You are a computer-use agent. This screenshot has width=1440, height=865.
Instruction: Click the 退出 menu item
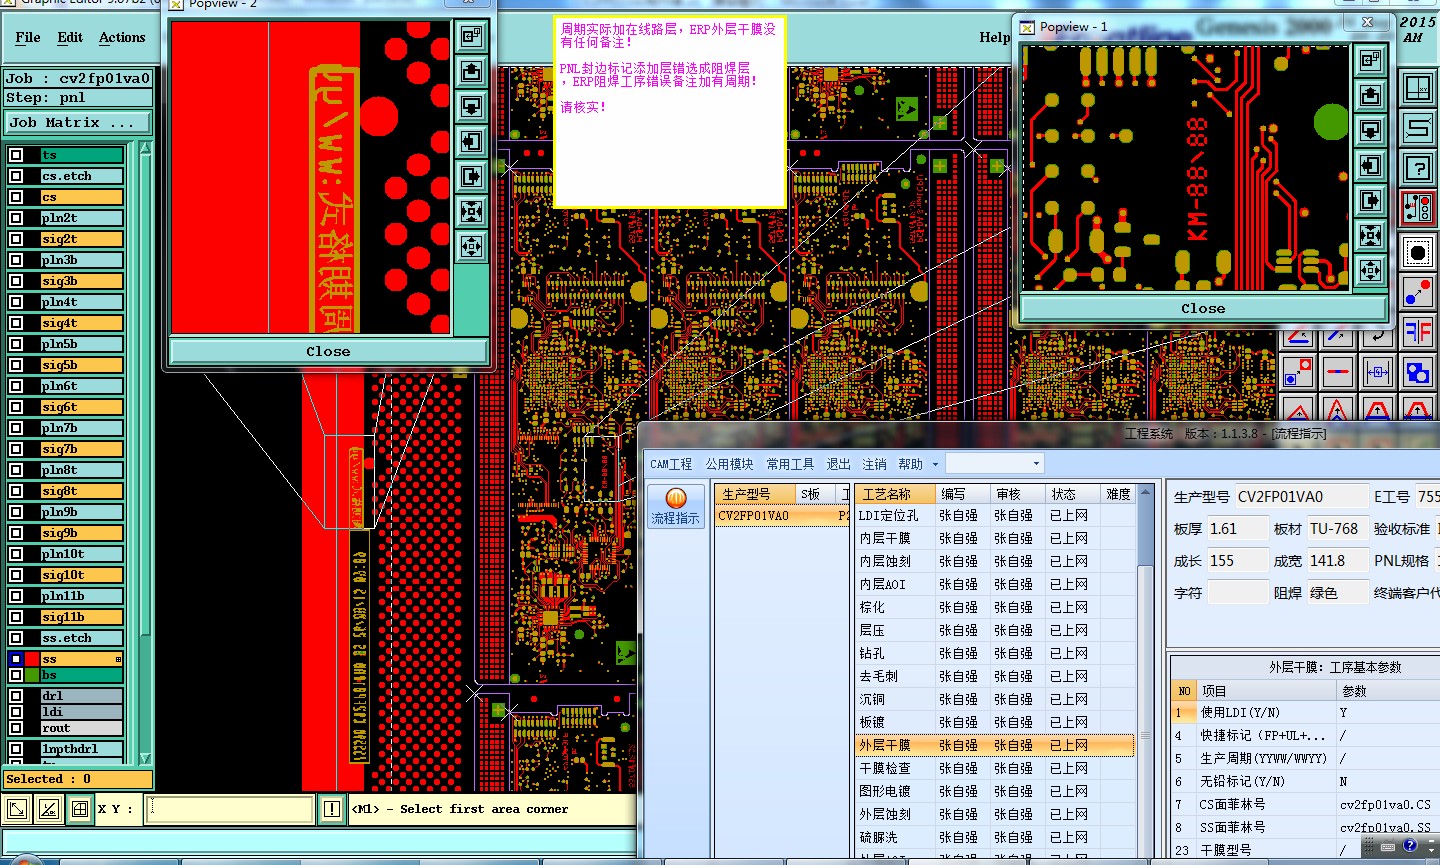[x=838, y=464]
